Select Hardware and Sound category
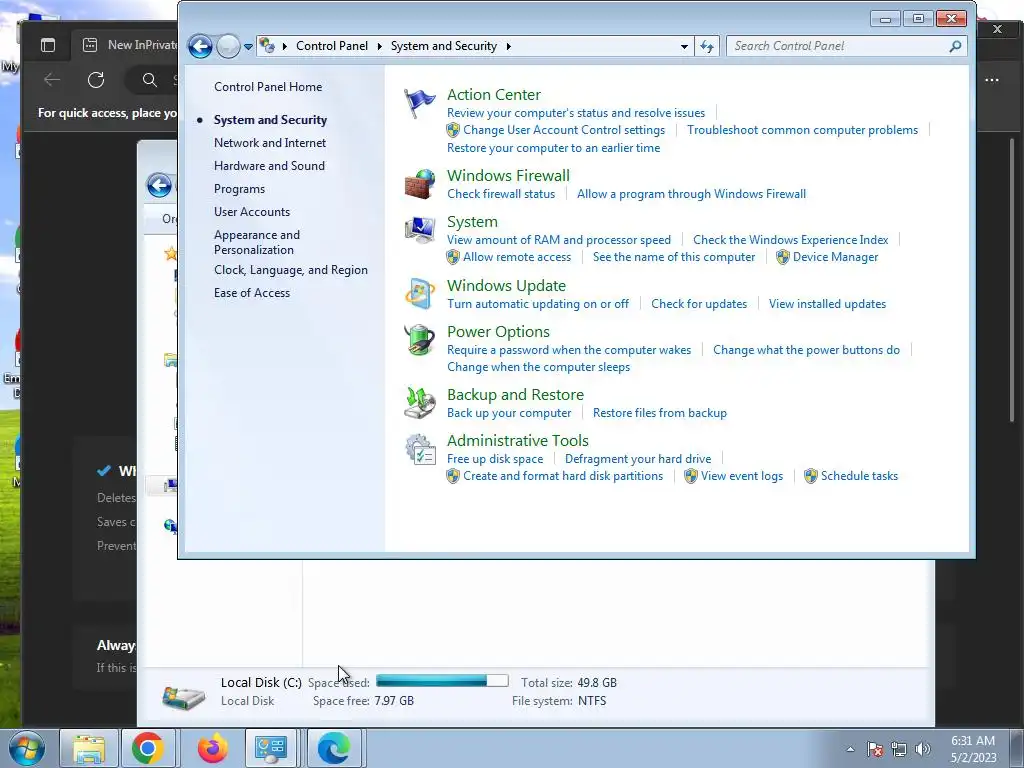 click(x=269, y=166)
